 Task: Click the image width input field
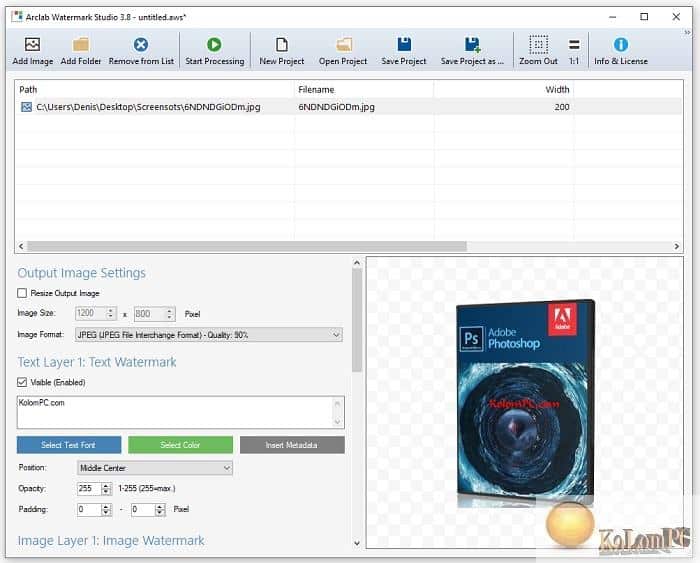pos(91,313)
